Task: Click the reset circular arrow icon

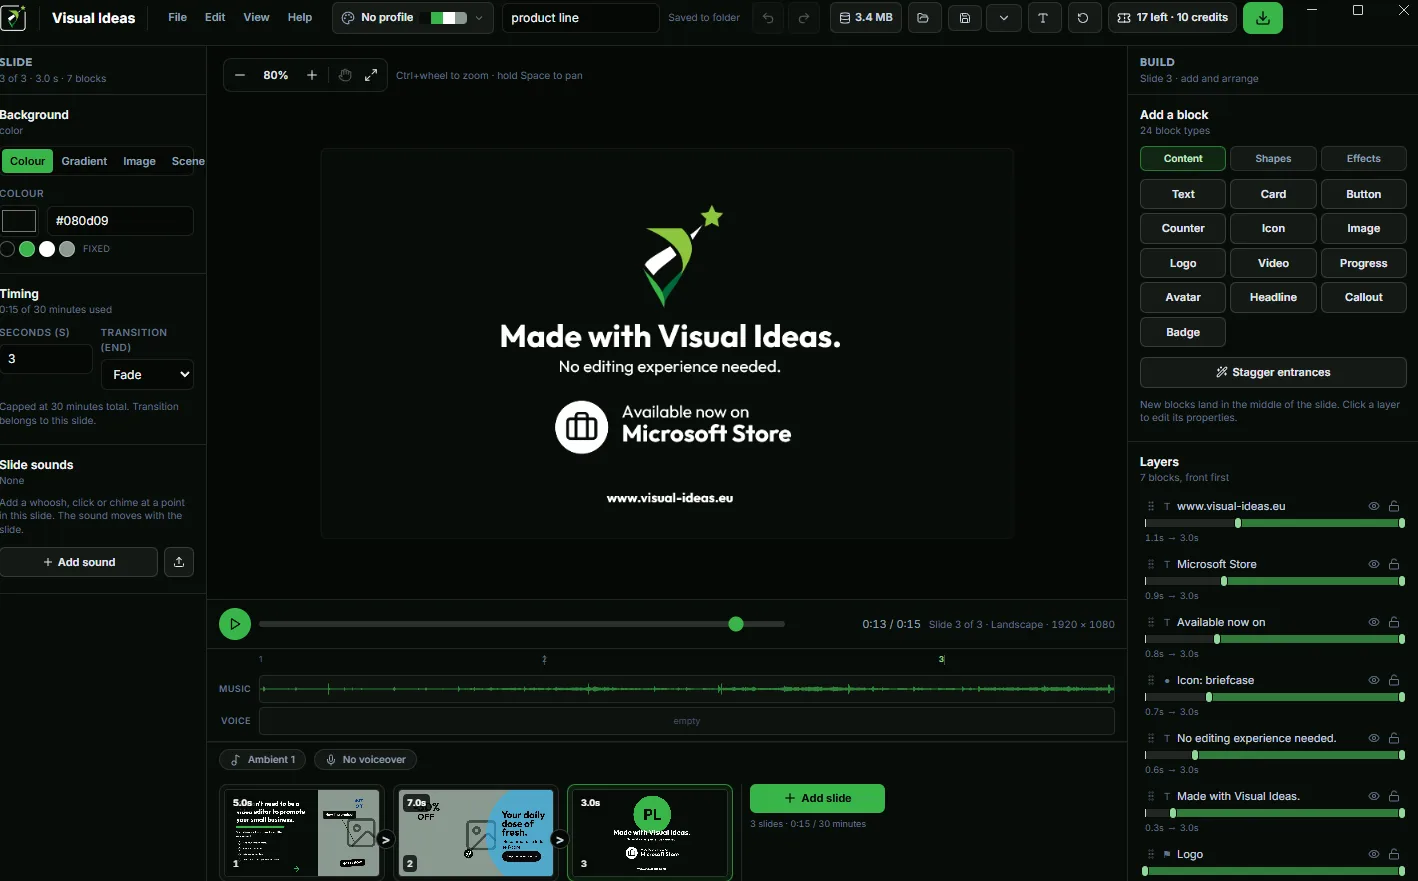Action: (1084, 18)
